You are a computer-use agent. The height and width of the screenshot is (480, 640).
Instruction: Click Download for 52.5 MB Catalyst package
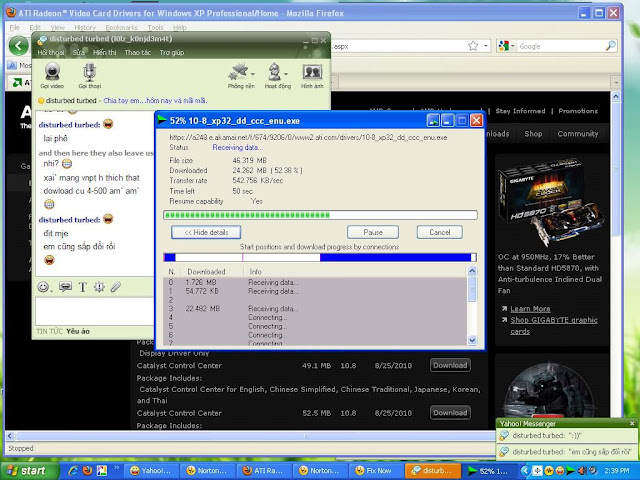tap(450, 412)
